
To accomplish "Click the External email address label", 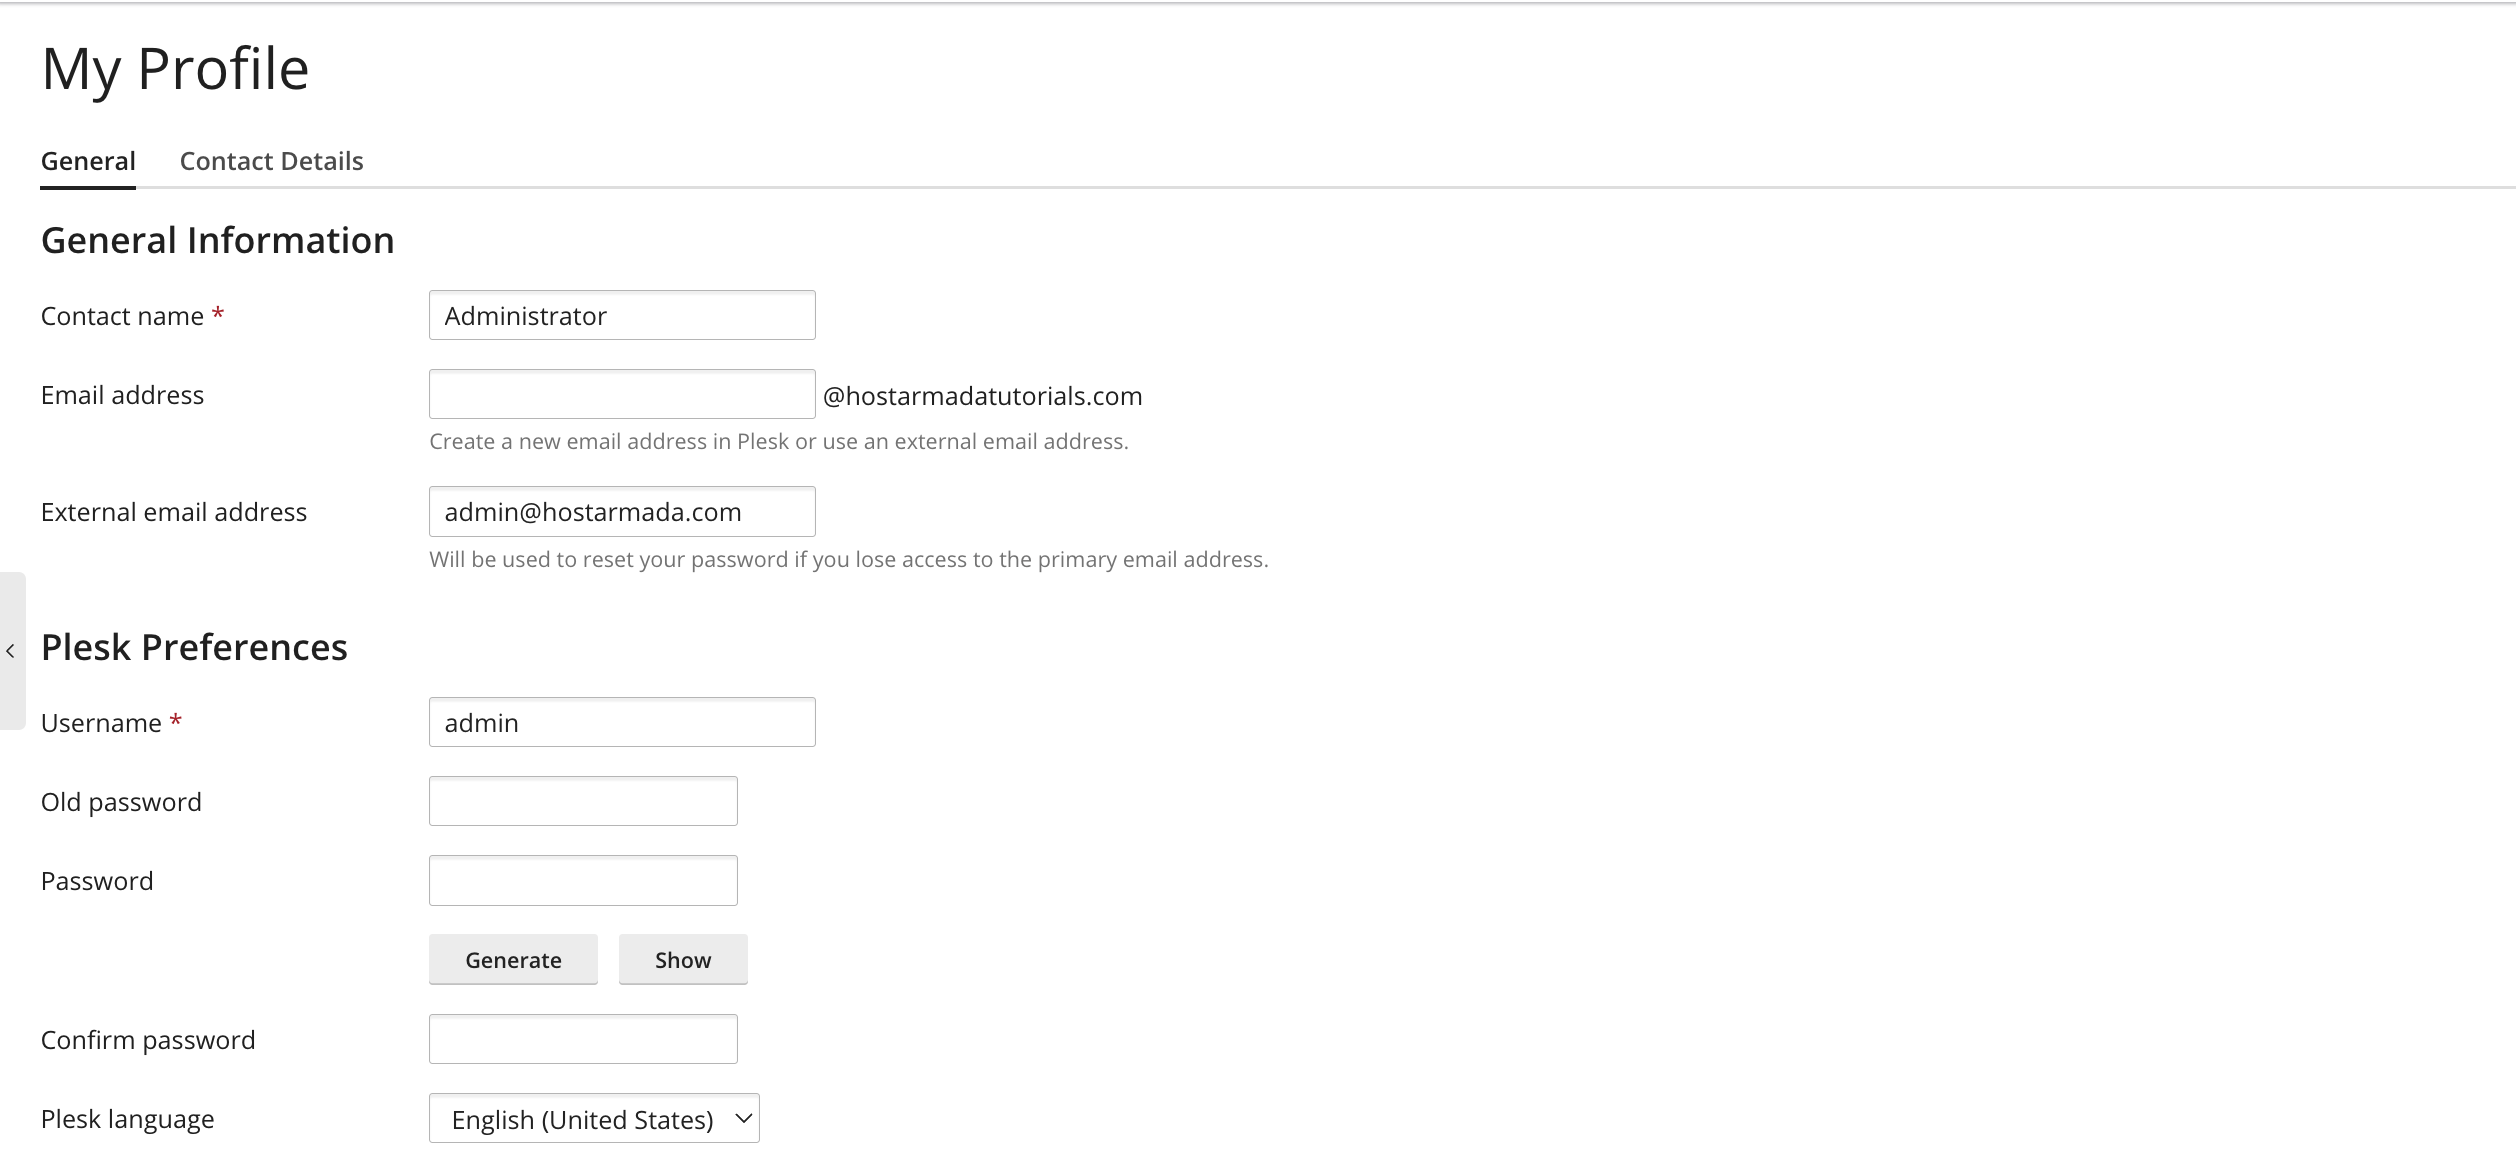I will pyautogui.click(x=174, y=512).
